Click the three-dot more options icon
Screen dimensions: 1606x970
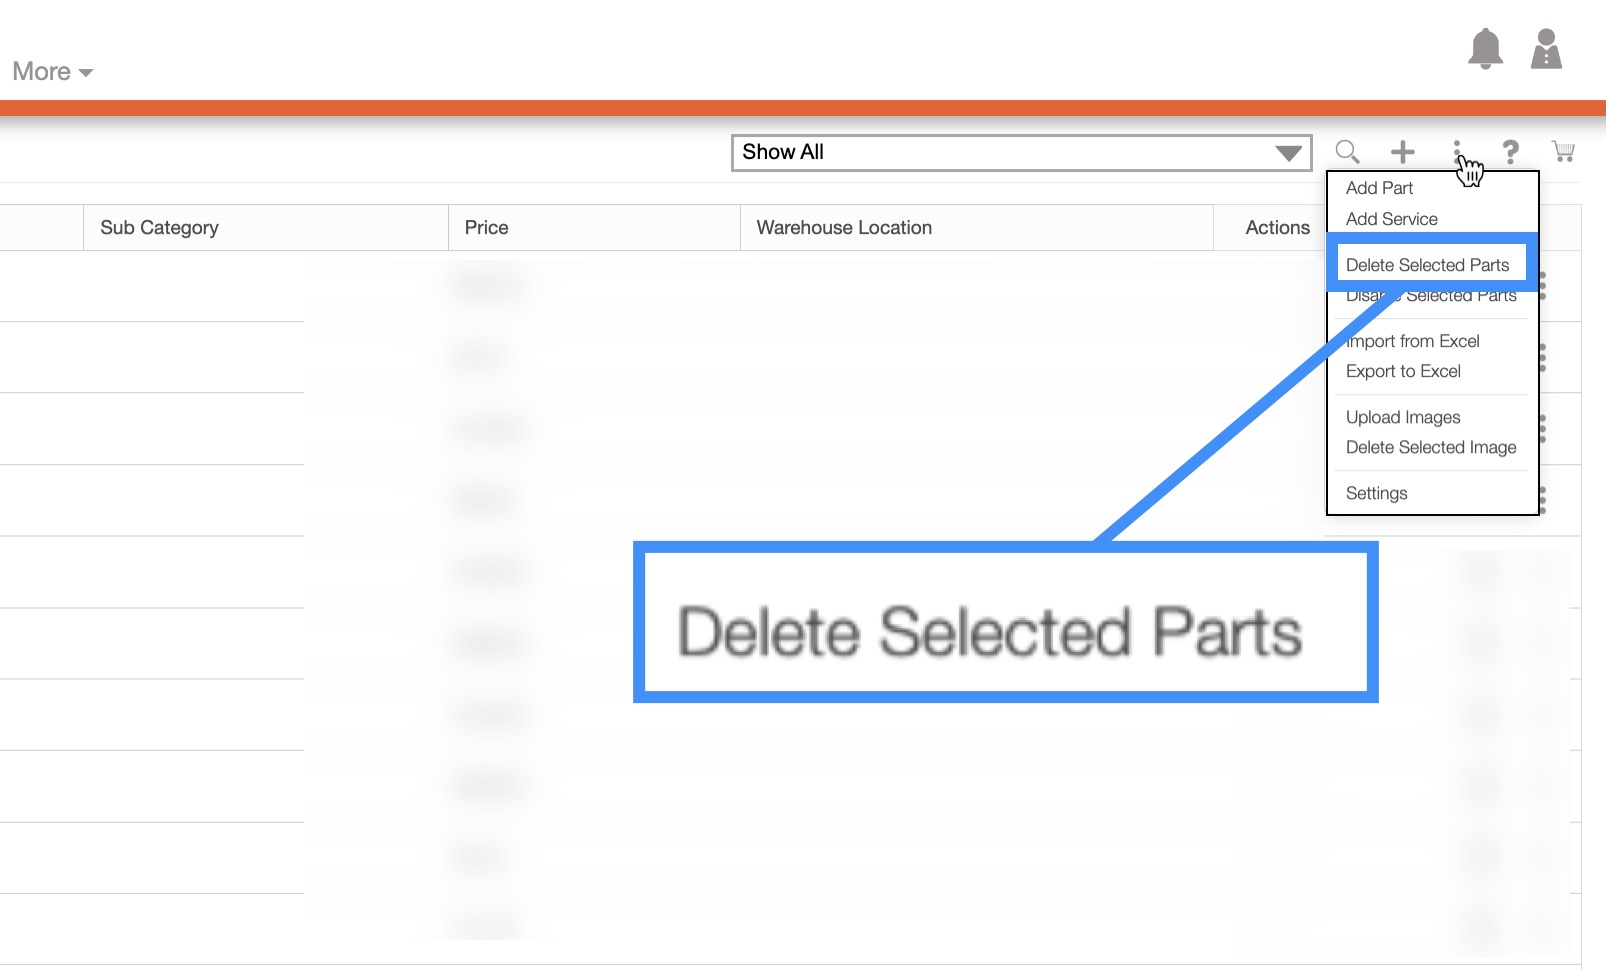click(x=1457, y=150)
